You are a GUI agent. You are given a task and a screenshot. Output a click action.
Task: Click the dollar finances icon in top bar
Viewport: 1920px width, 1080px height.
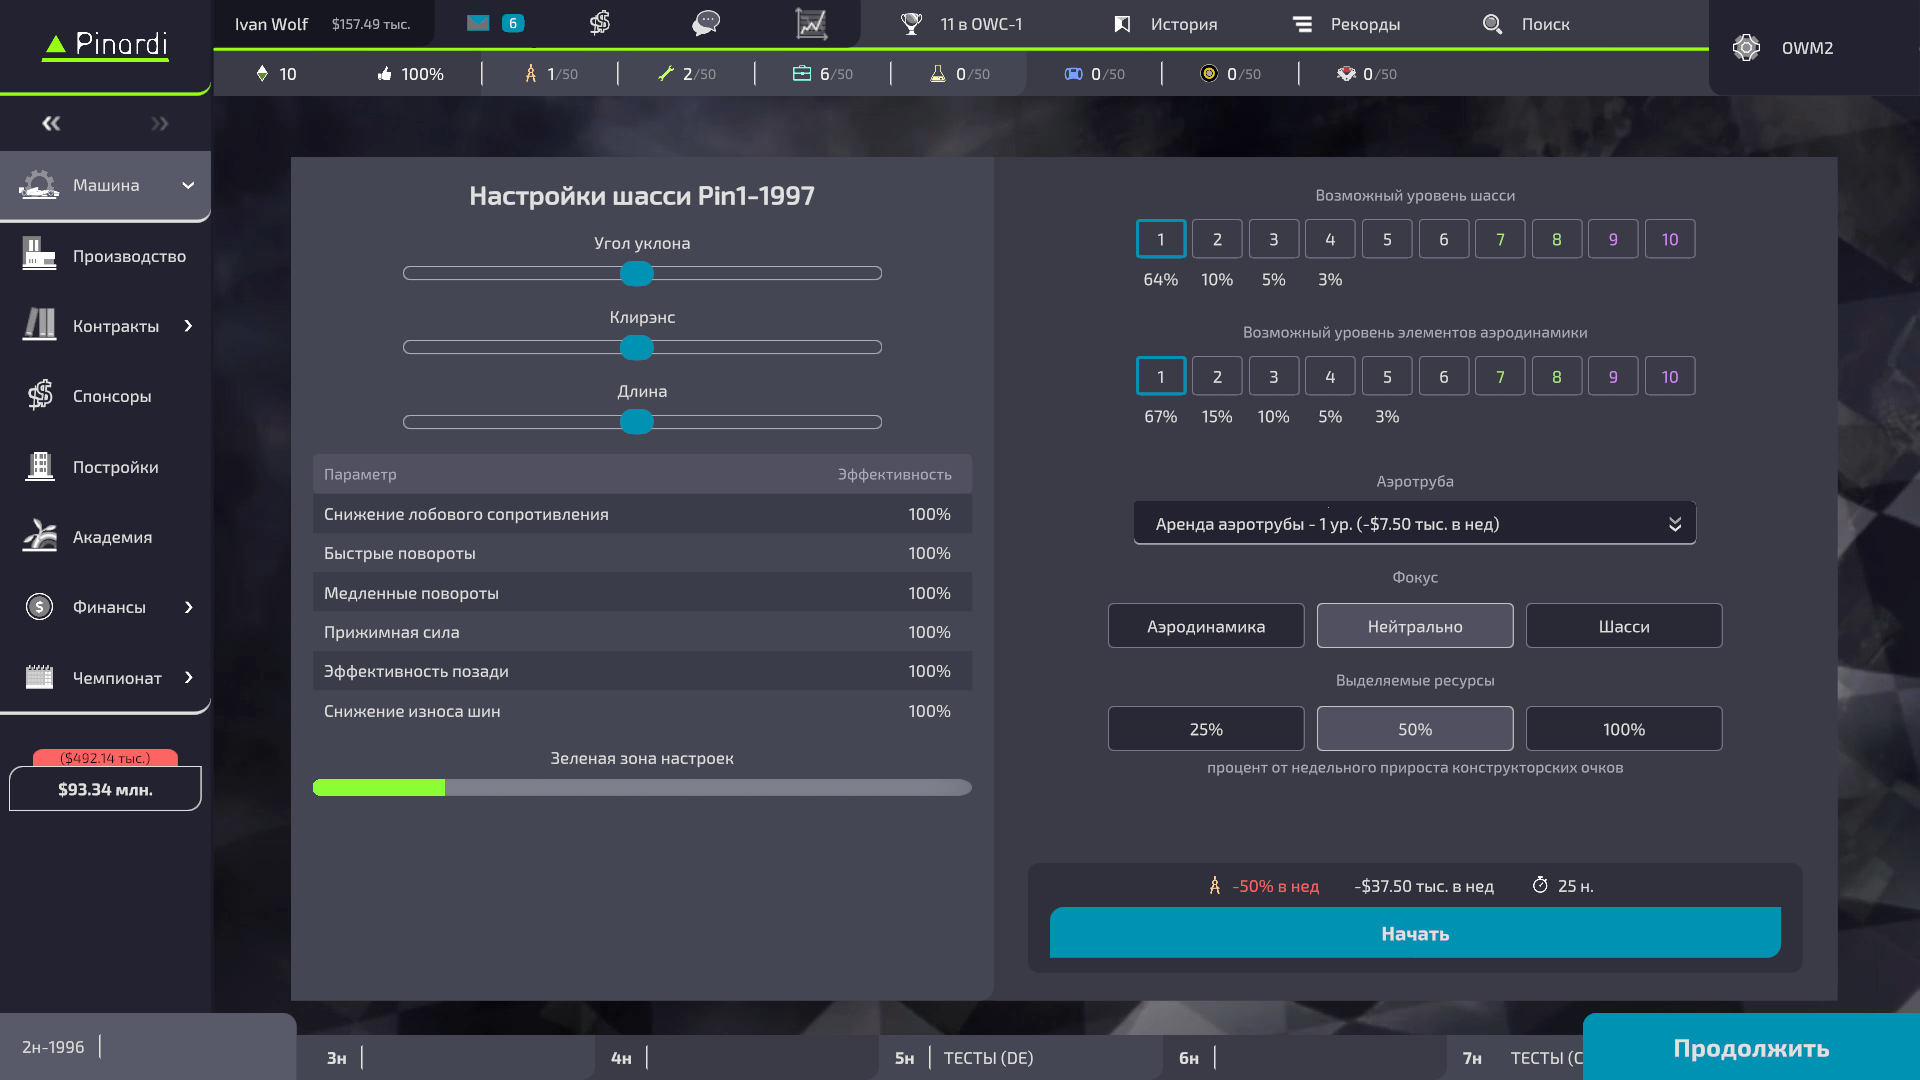tap(599, 23)
